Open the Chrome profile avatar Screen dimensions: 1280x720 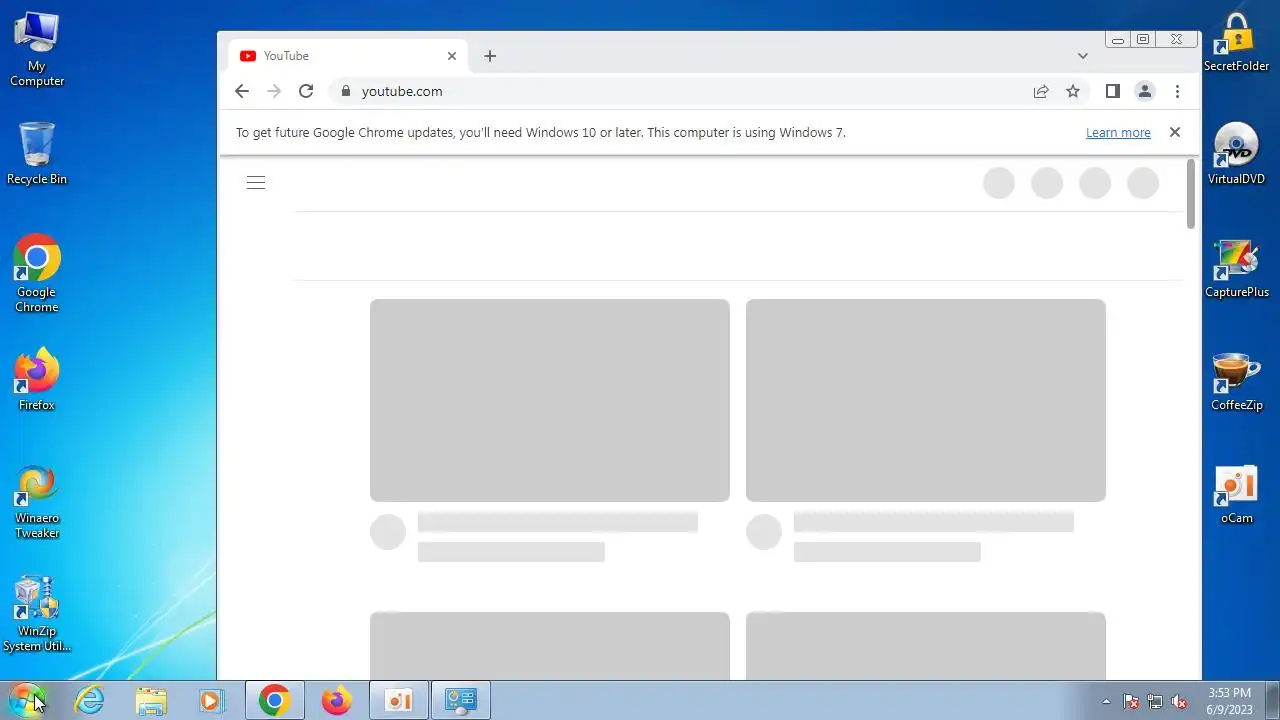point(1145,91)
